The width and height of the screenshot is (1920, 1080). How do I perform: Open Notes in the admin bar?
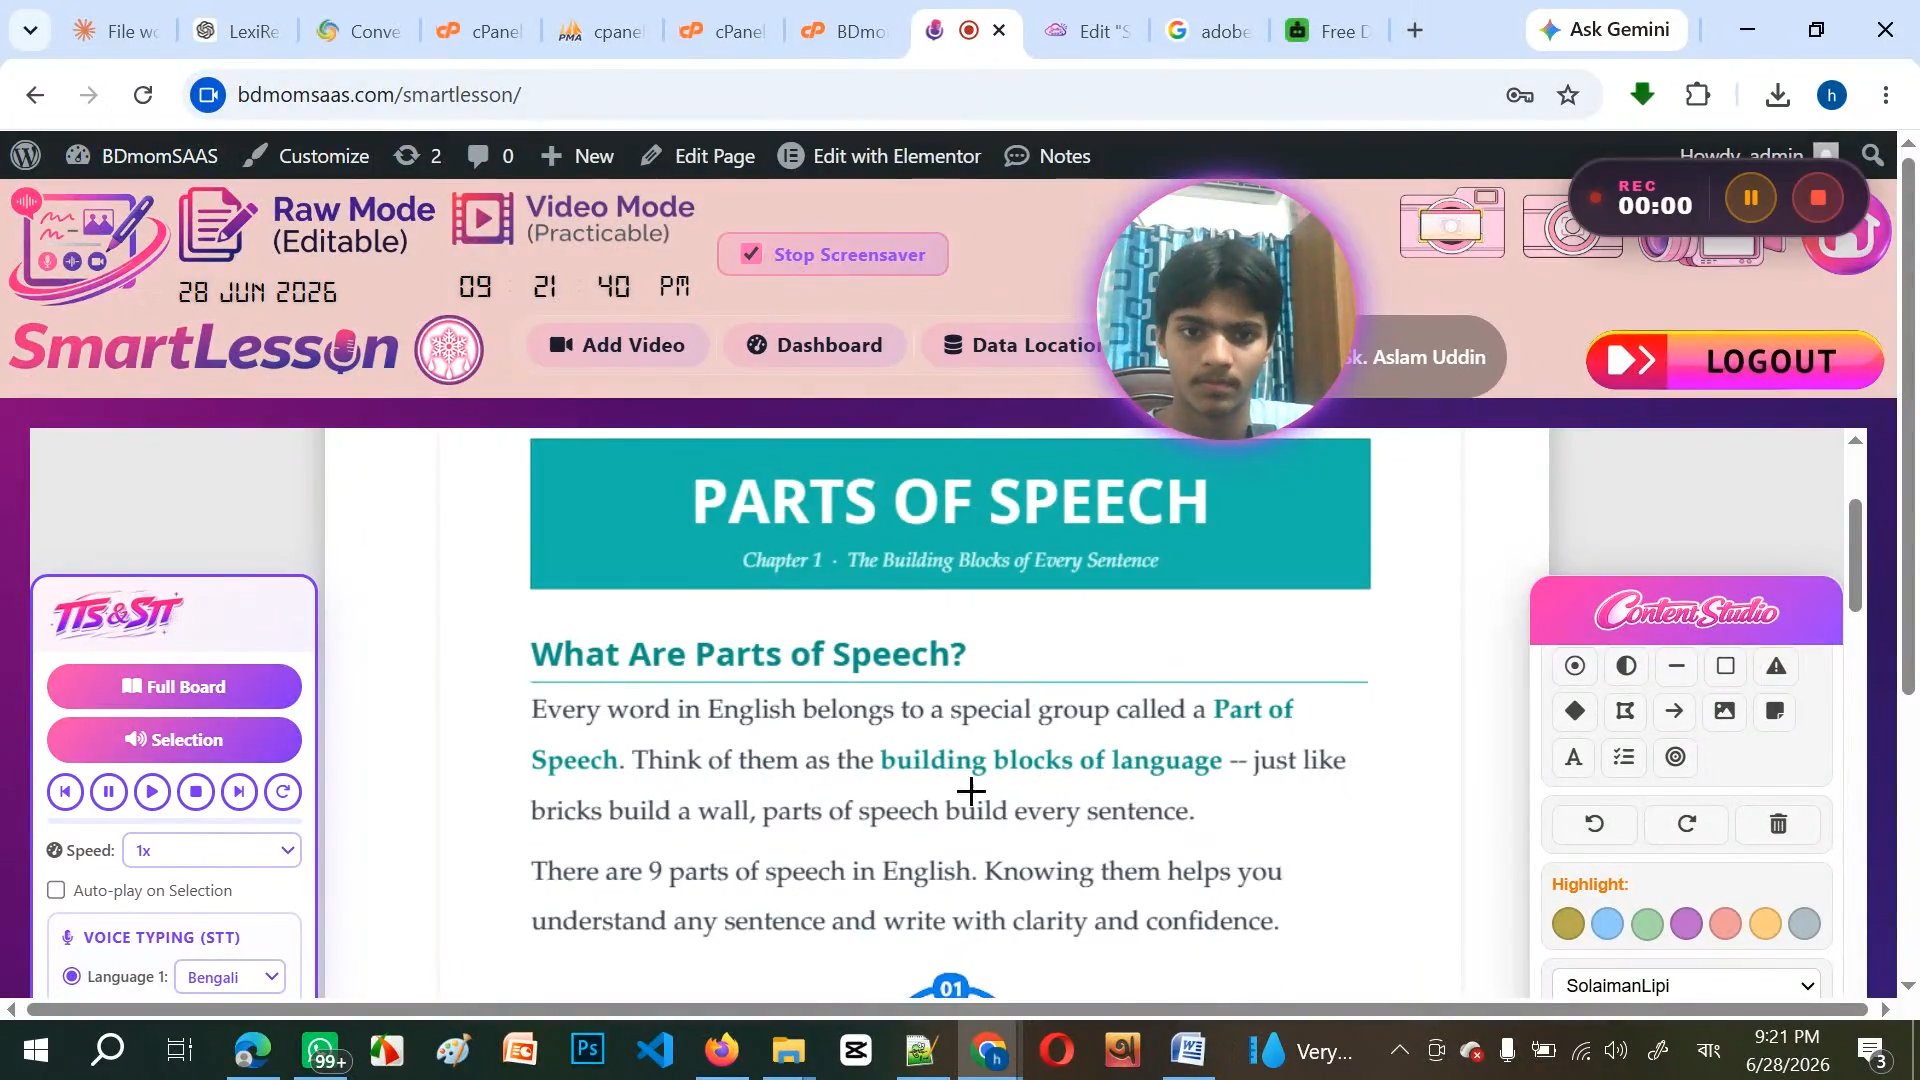1048,156
